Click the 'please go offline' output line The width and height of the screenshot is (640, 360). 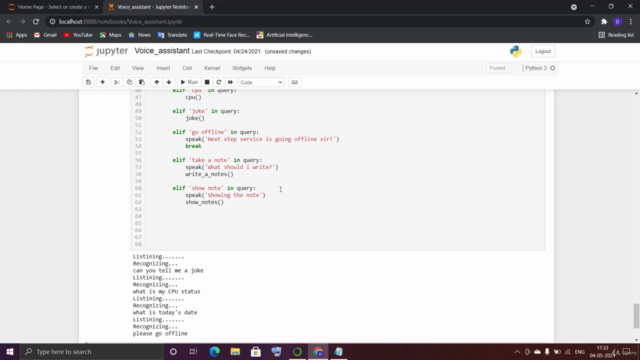click(x=160, y=333)
